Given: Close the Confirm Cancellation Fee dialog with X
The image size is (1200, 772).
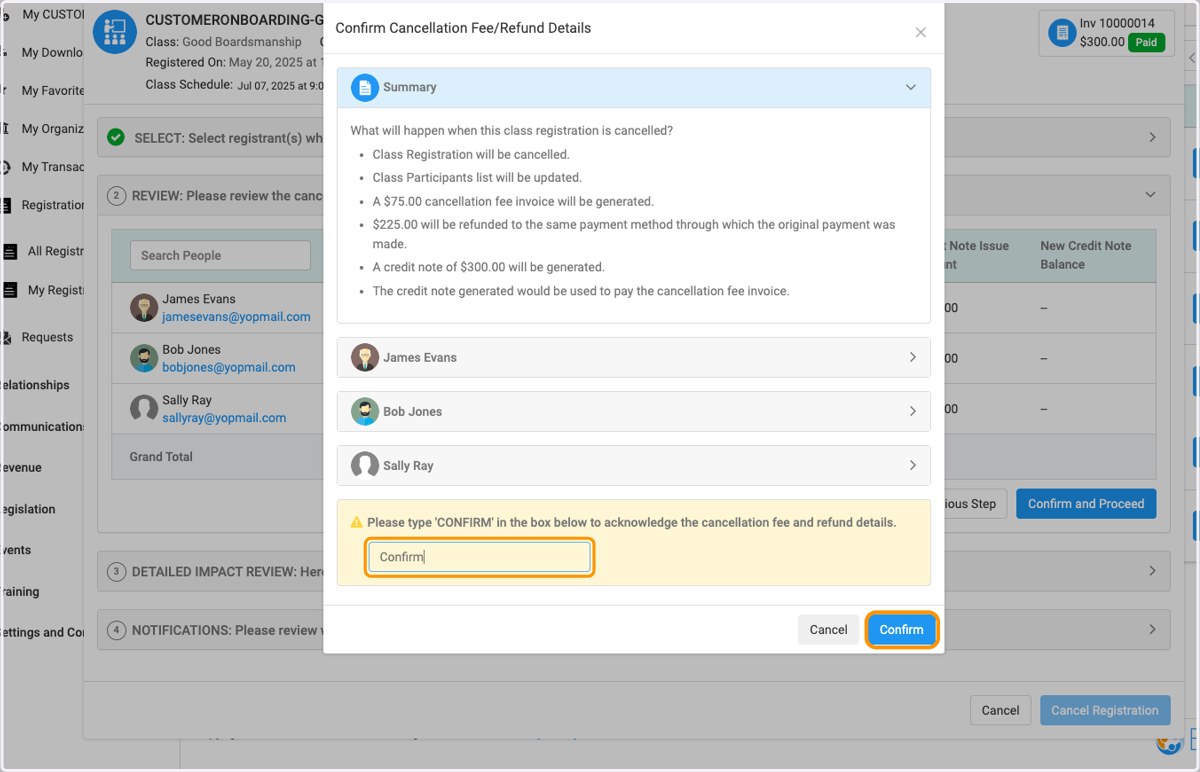Looking at the screenshot, I should 921,33.
